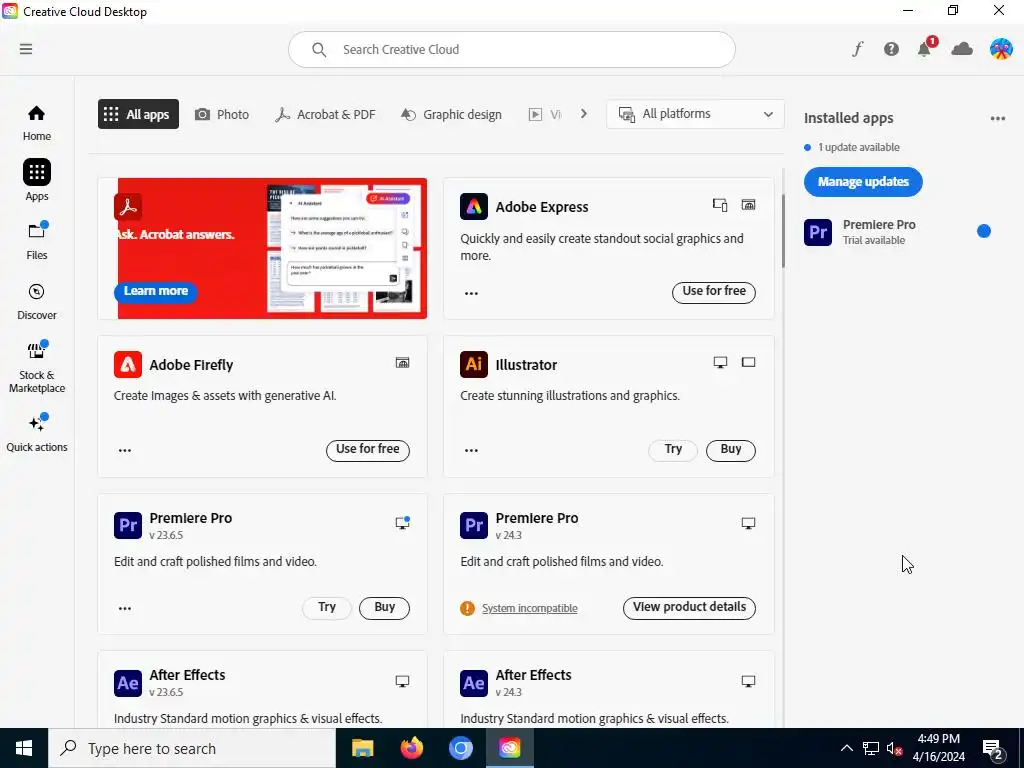Open the help question mark icon
This screenshot has width=1024, height=768.
[x=891, y=49]
